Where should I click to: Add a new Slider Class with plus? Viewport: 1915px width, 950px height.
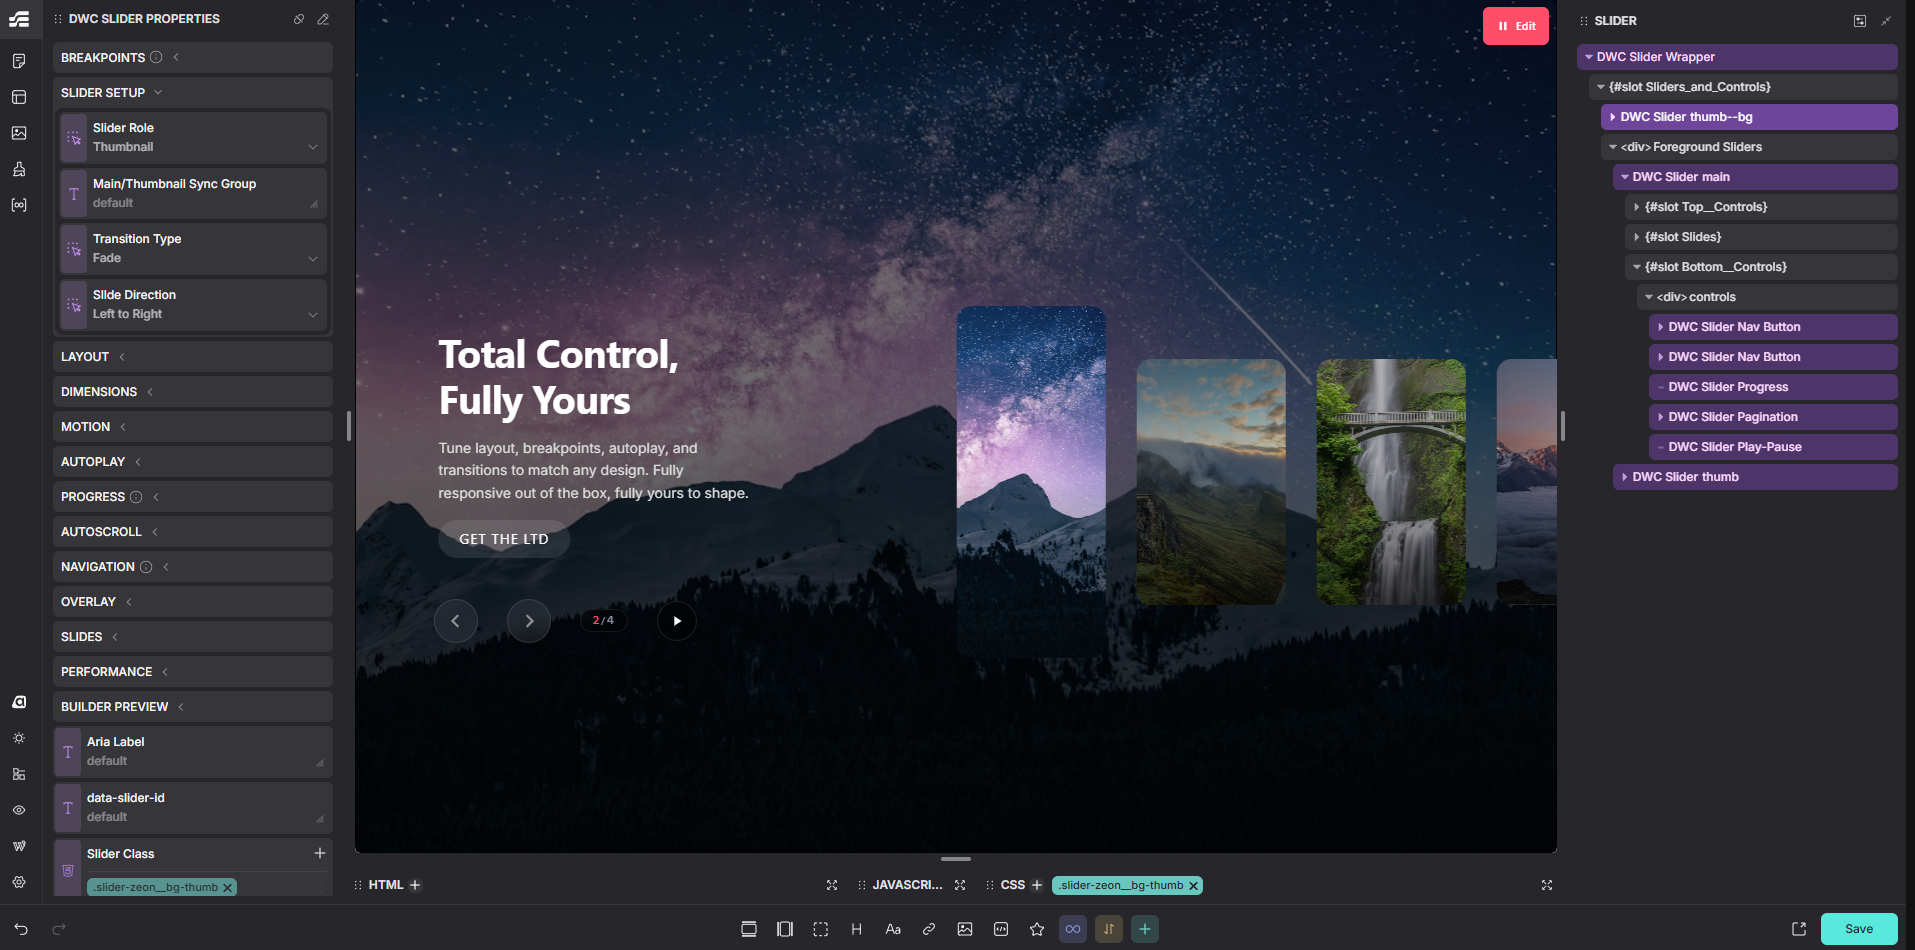coord(320,853)
